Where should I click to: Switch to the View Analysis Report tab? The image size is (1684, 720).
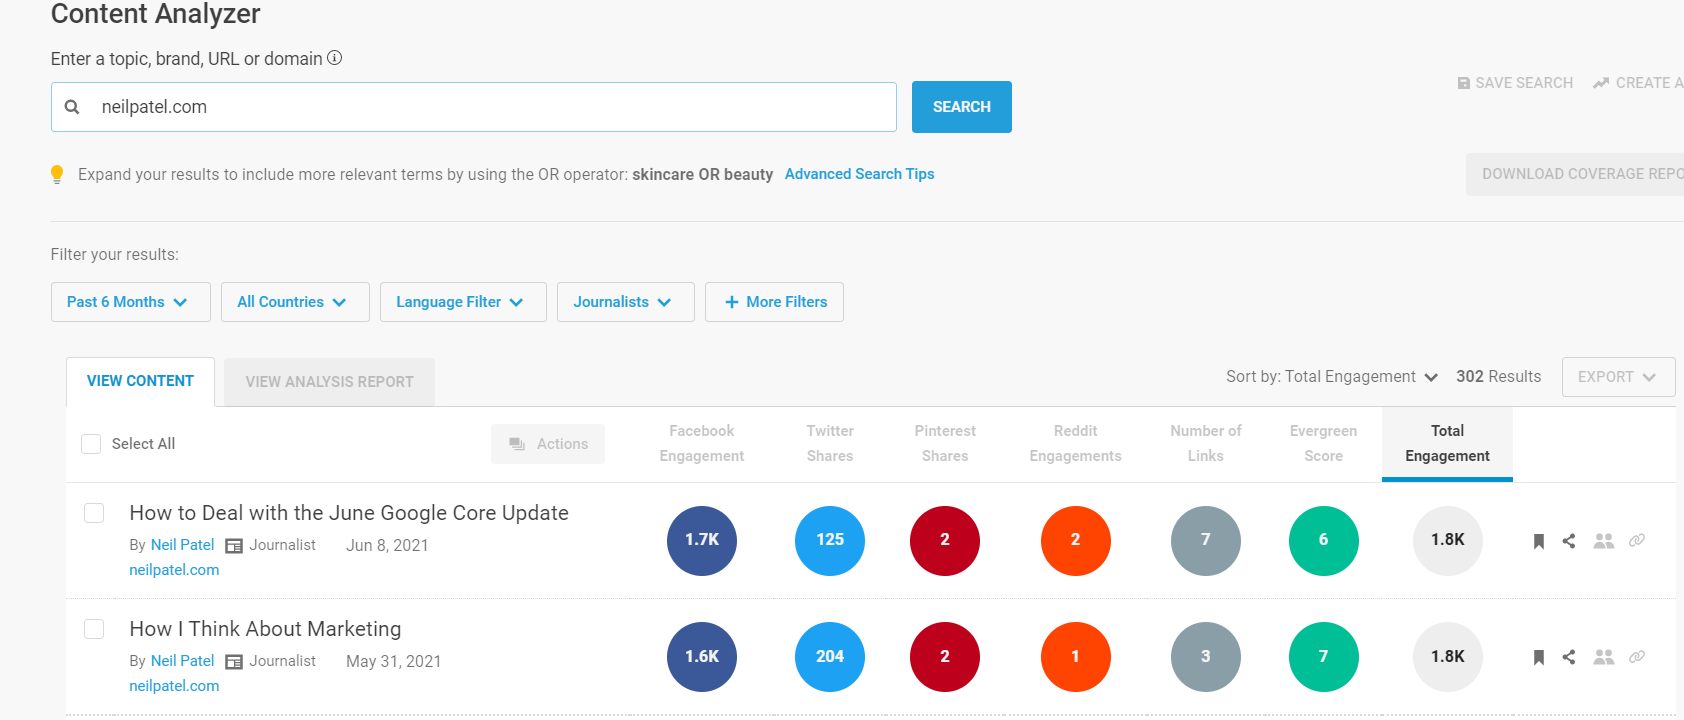coord(329,382)
